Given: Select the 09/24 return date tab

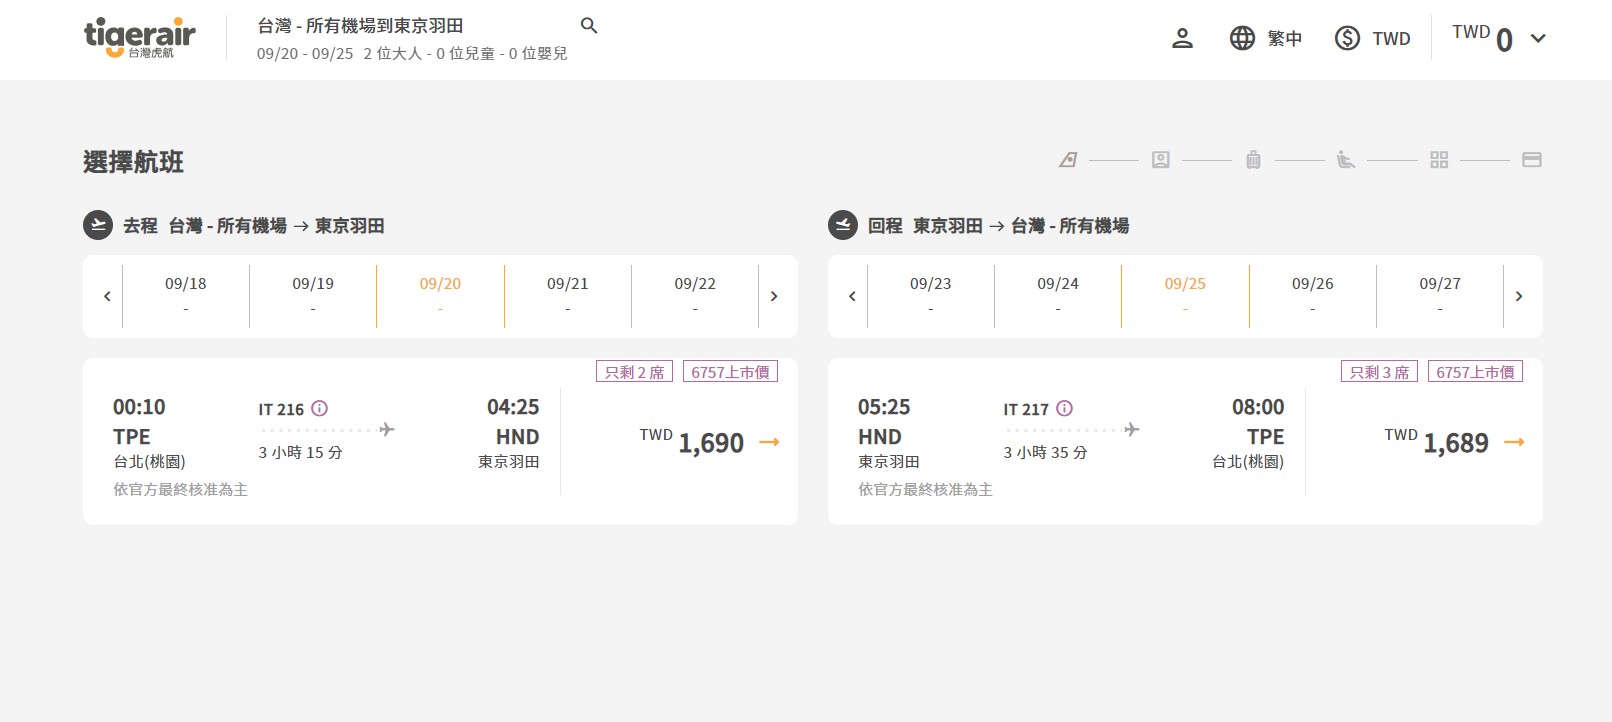Looking at the screenshot, I should coord(1057,295).
